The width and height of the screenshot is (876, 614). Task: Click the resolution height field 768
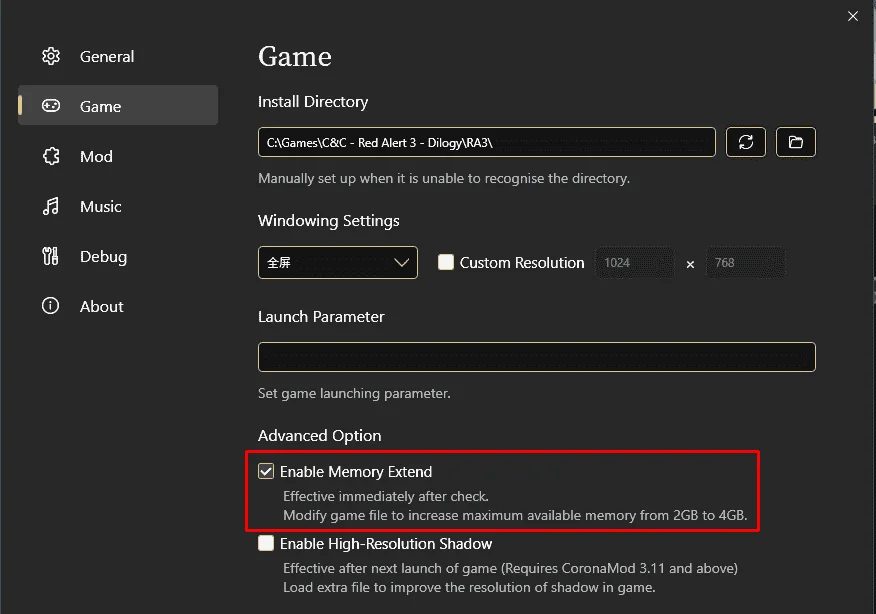[745, 263]
